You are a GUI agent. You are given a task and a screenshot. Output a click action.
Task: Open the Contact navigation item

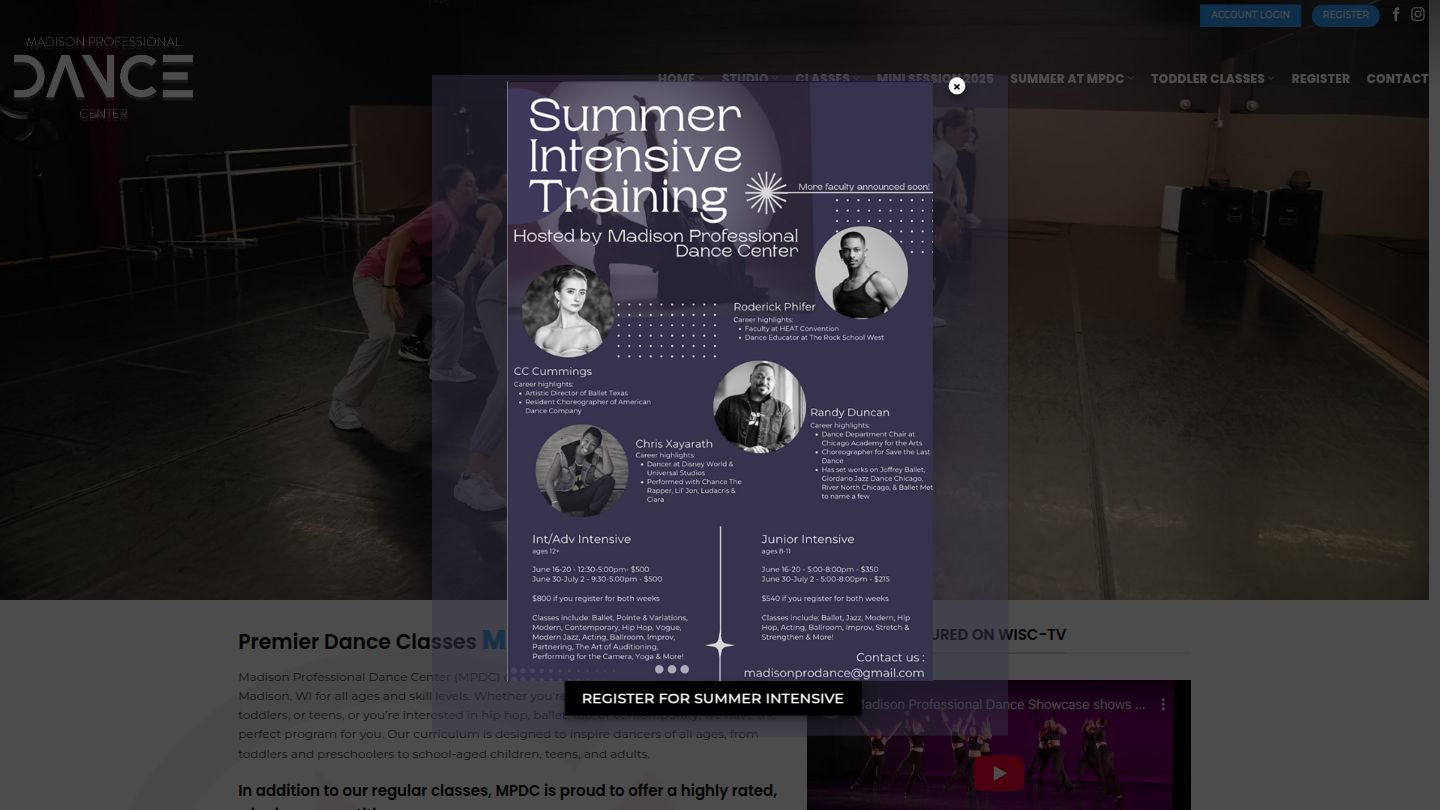[x=1396, y=79]
